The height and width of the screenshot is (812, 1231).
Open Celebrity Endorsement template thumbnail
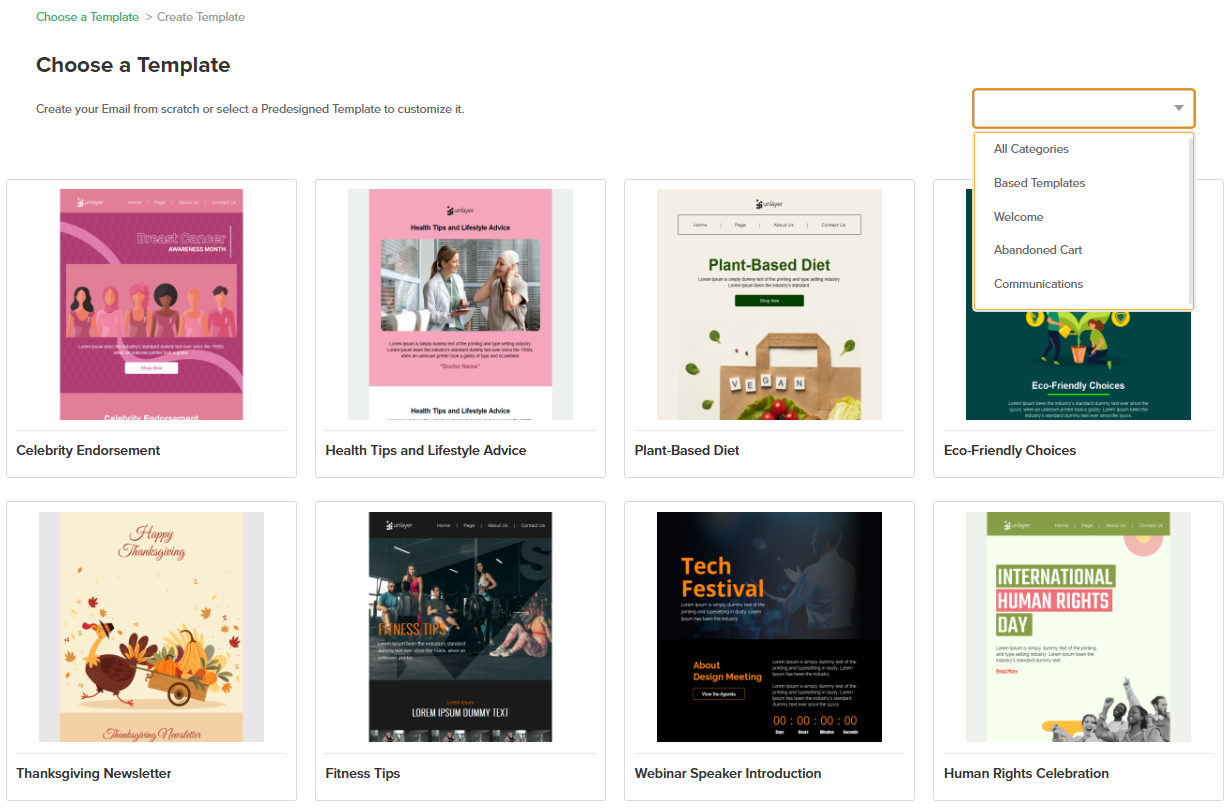(x=151, y=304)
